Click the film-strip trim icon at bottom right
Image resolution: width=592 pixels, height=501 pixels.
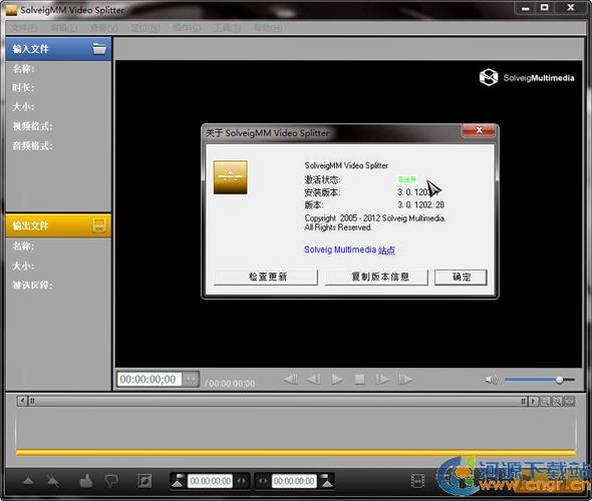click(417, 481)
